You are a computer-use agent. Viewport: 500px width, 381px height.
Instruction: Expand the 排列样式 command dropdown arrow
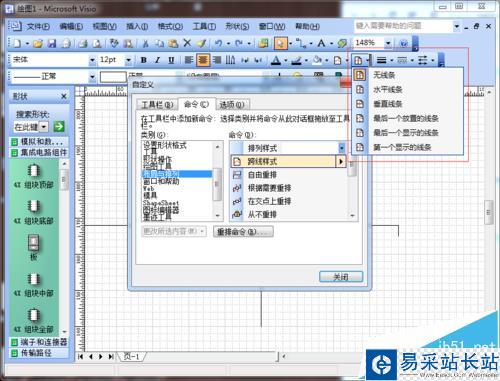(x=342, y=148)
